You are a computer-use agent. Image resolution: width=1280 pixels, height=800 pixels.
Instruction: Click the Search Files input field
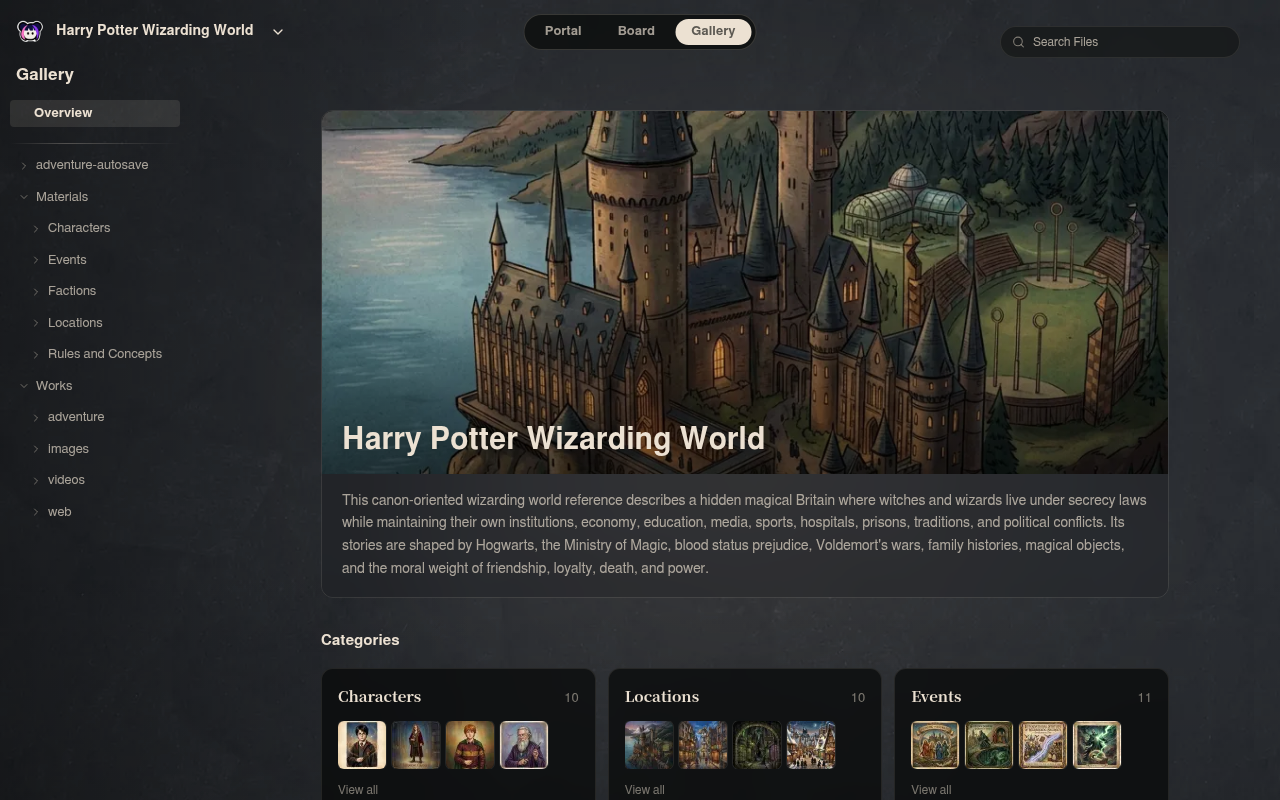(x=1120, y=42)
